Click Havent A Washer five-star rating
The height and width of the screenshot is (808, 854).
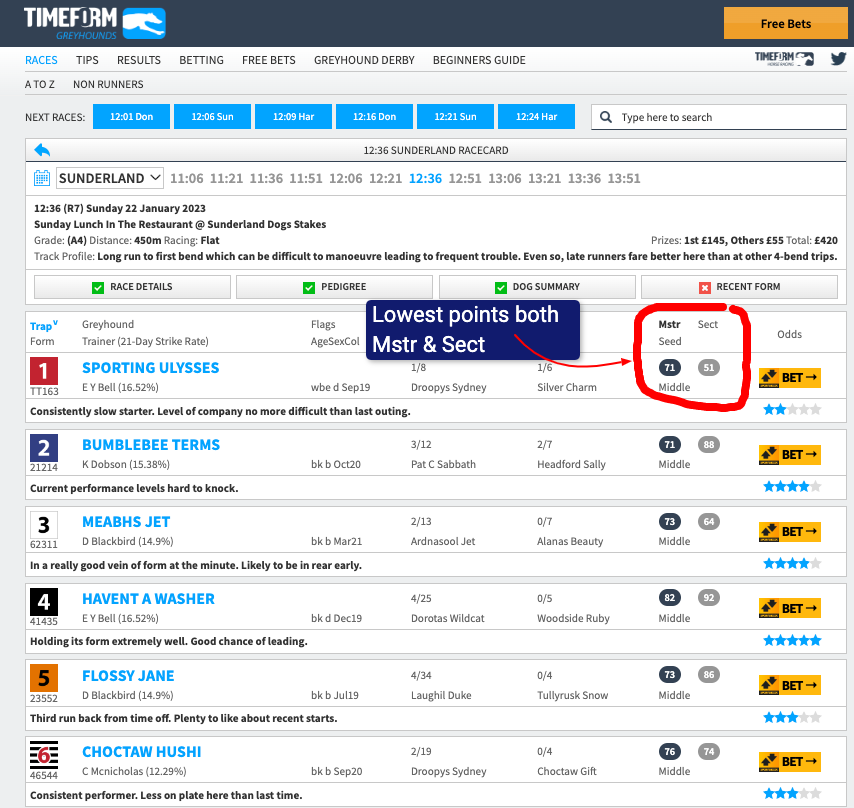click(792, 640)
